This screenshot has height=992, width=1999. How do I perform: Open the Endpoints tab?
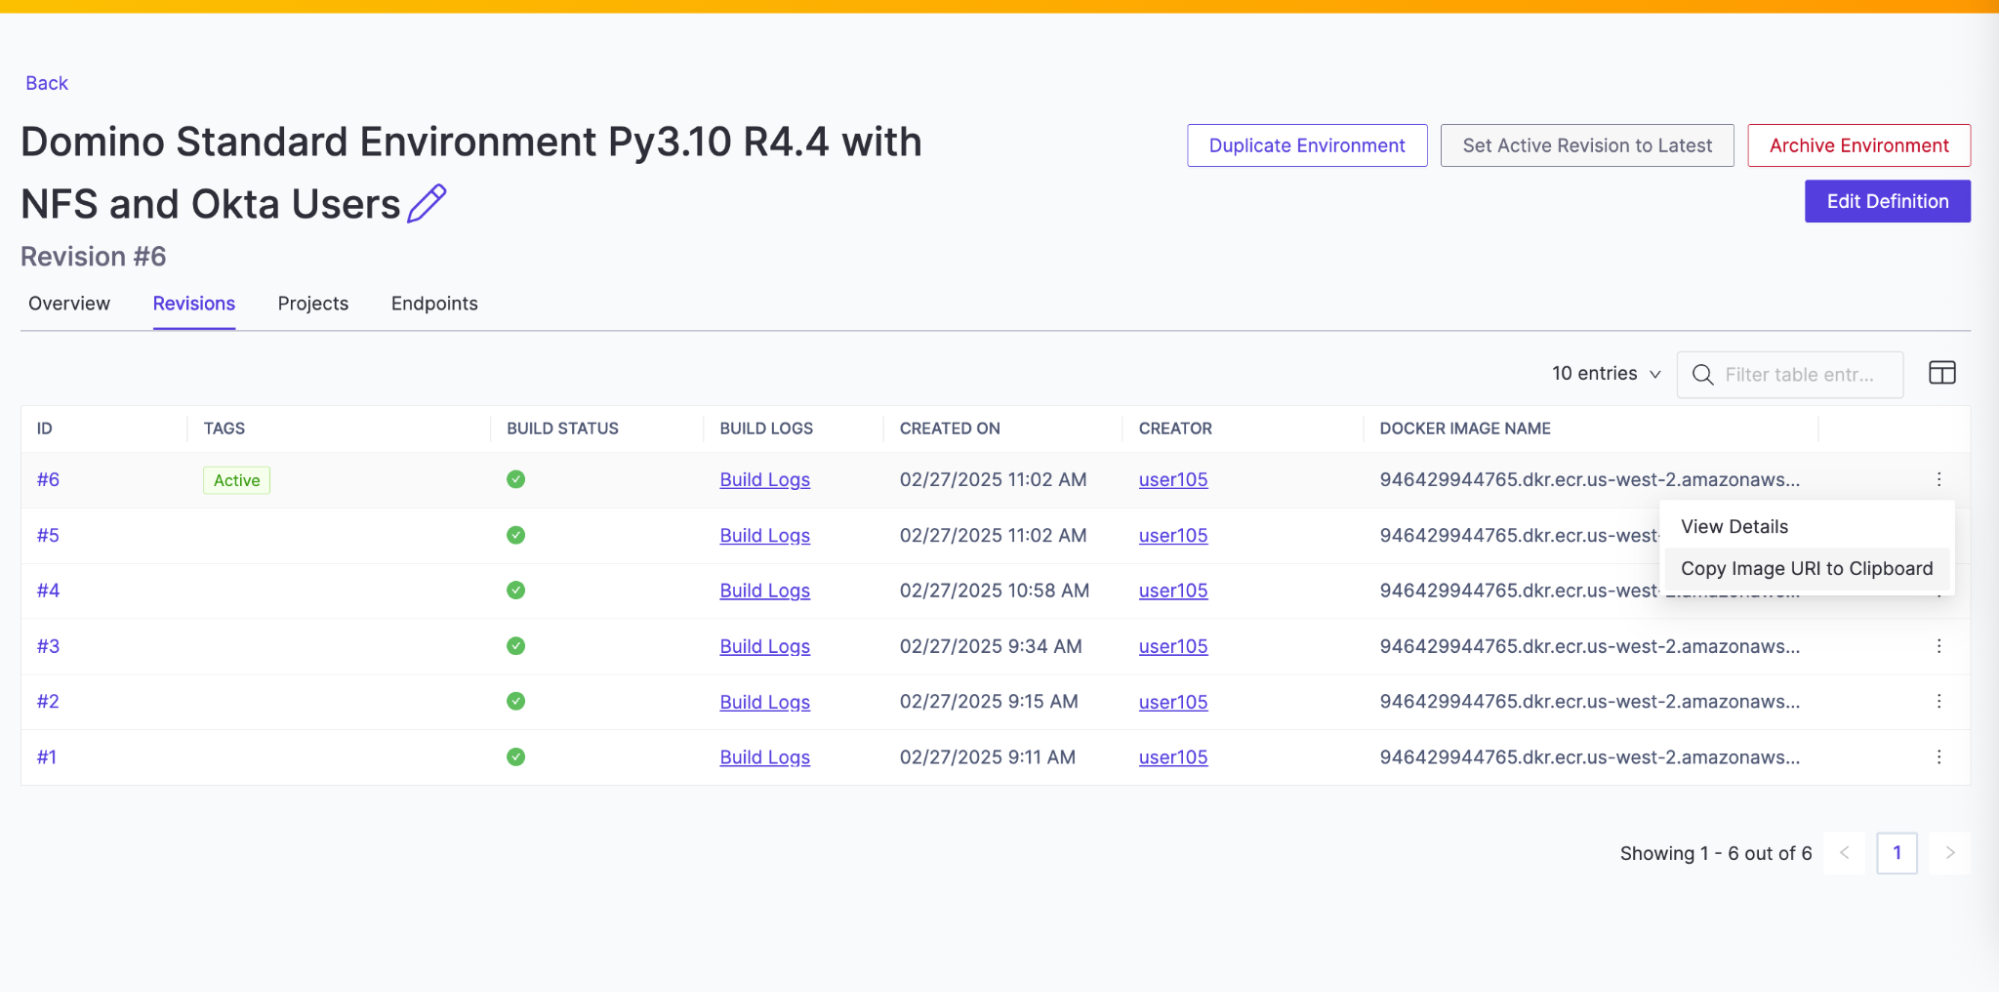pyautogui.click(x=434, y=303)
